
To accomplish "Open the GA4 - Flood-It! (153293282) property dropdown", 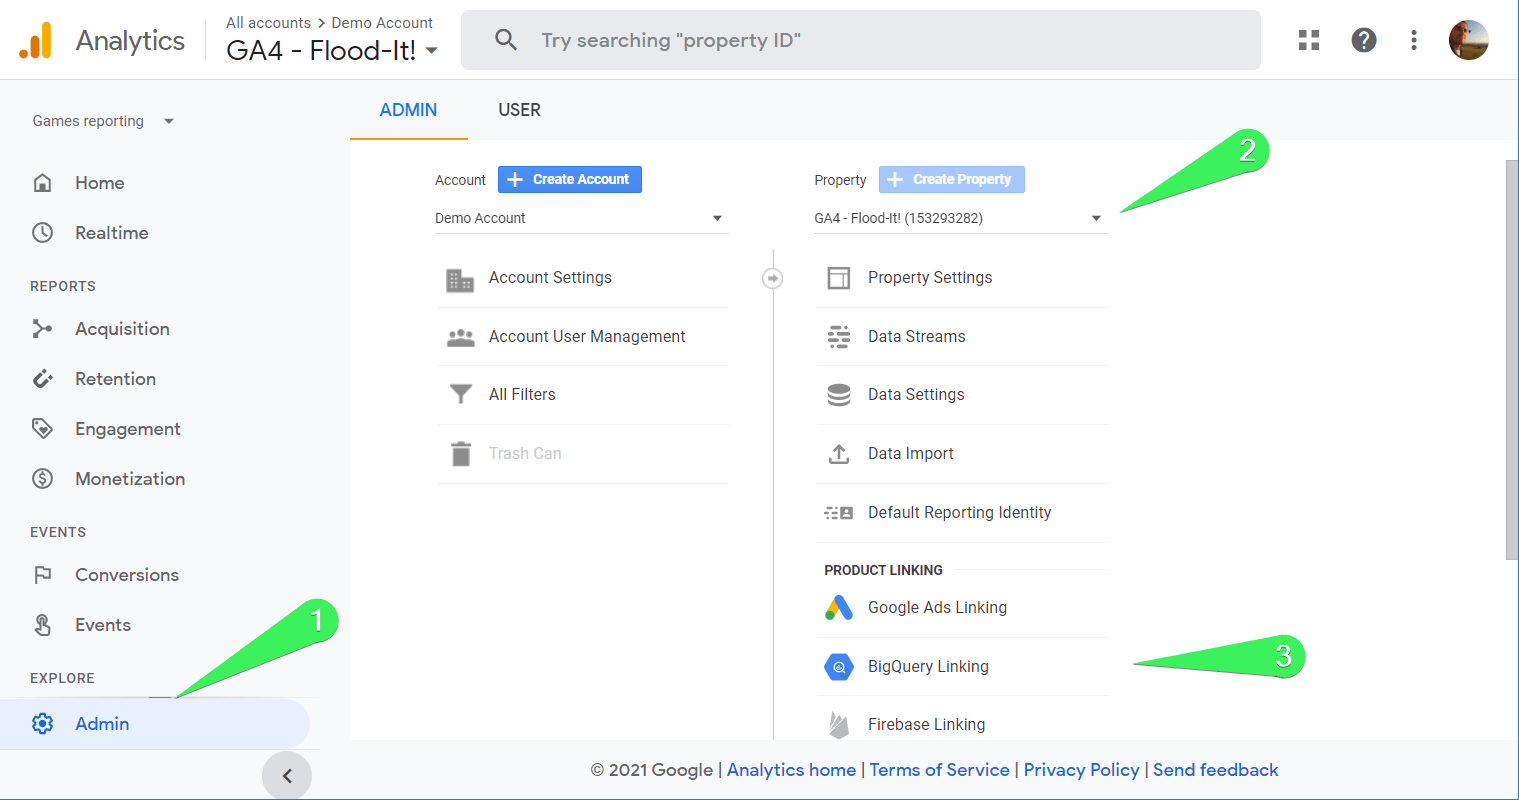I will tap(961, 218).
